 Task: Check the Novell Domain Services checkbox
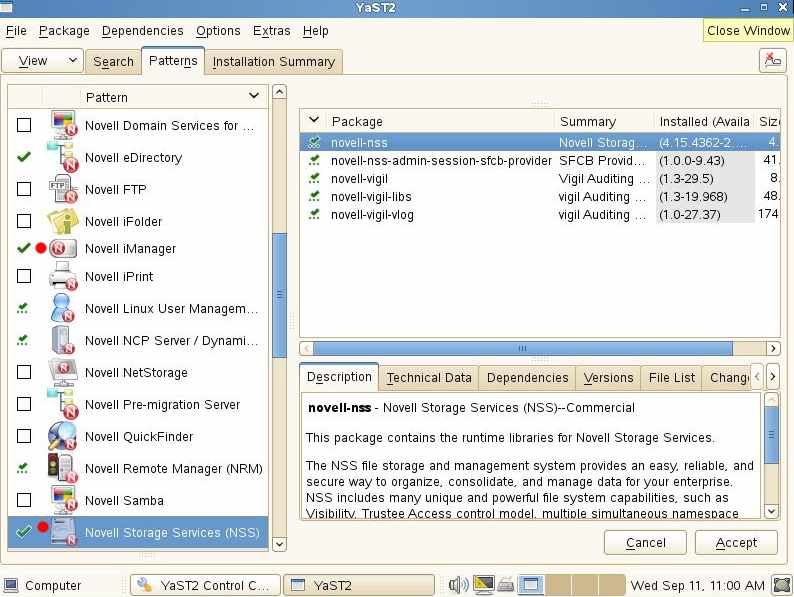(24, 125)
